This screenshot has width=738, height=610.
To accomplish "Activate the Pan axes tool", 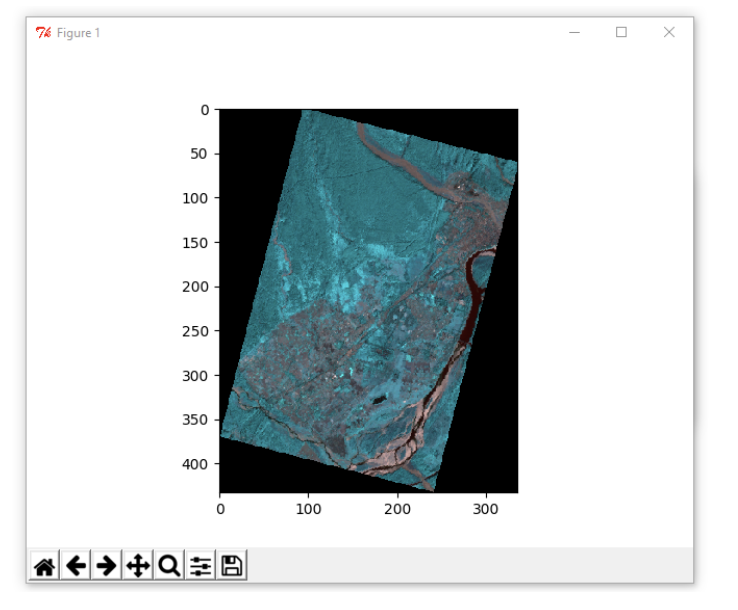I will (138, 566).
